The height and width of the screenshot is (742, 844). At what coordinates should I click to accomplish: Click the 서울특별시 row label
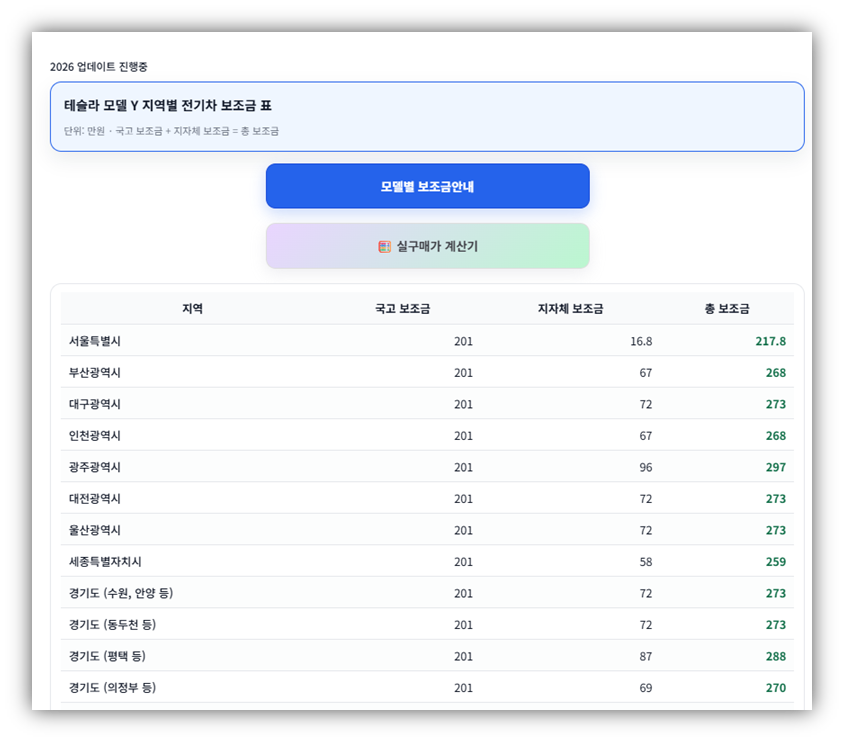pyautogui.click(x=95, y=341)
